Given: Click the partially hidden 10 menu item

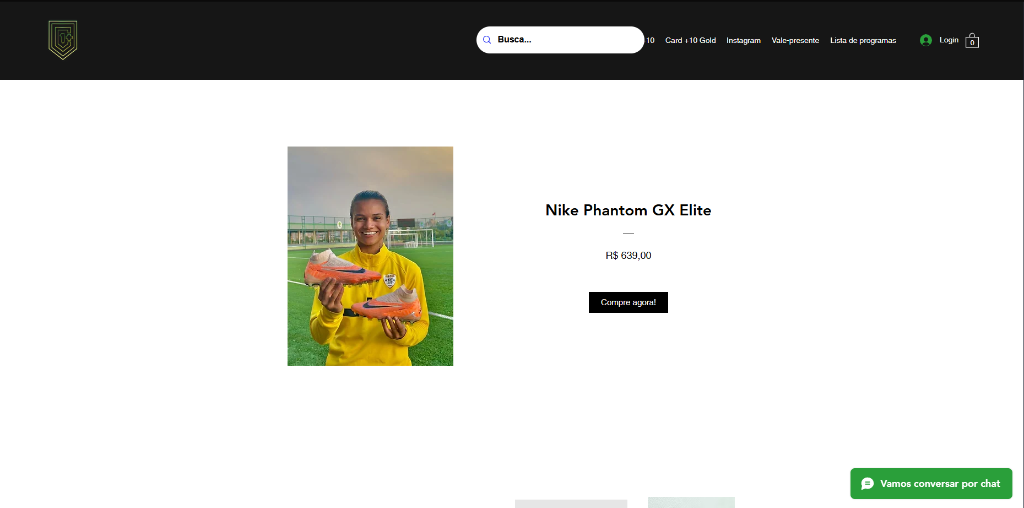Looking at the screenshot, I should pos(650,40).
